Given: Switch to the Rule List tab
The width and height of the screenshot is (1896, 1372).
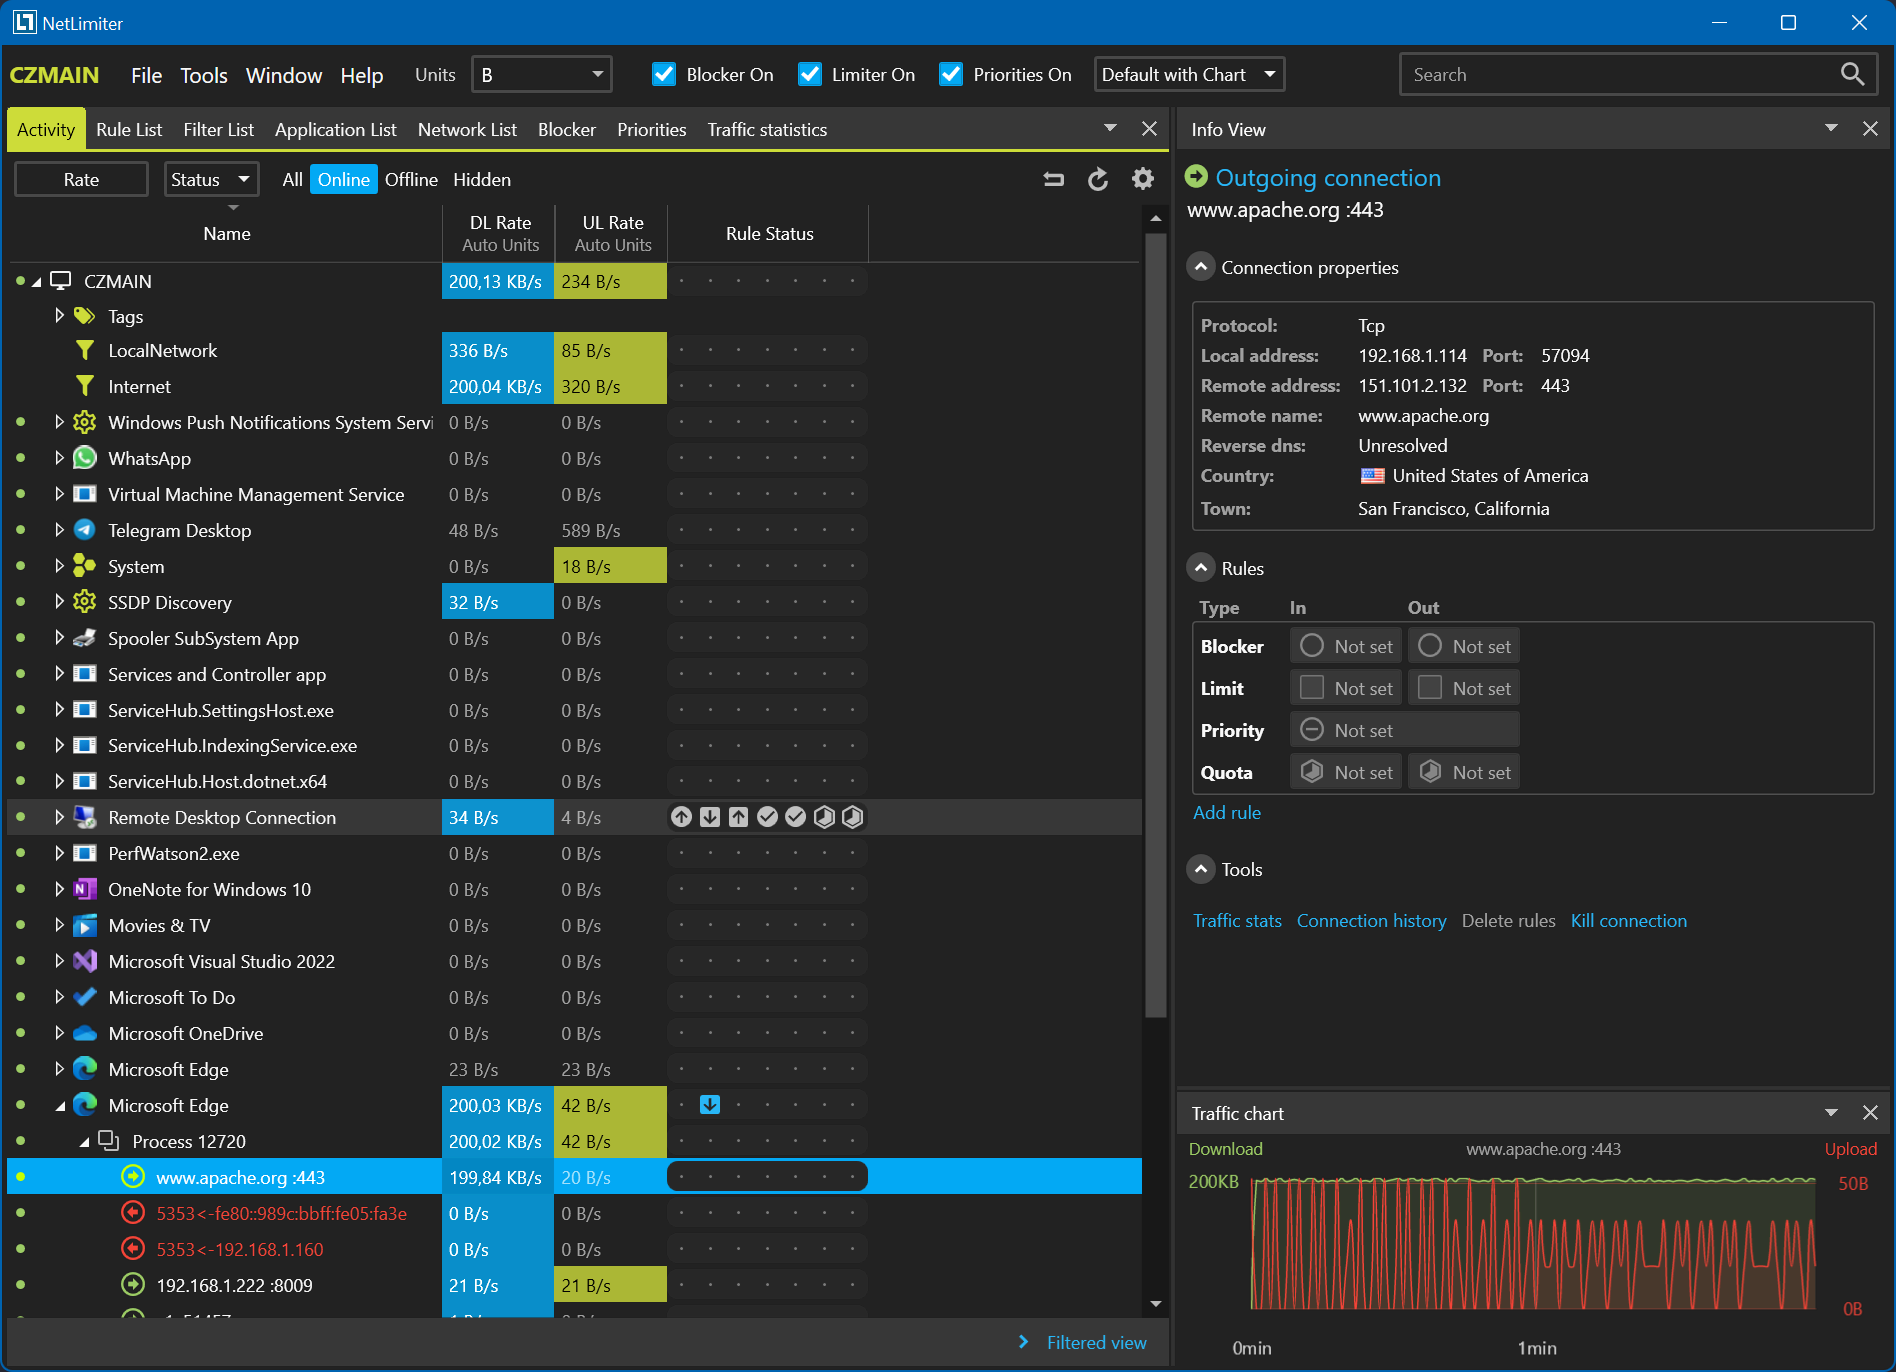Looking at the screenshot, I should [x=129, y=129].
